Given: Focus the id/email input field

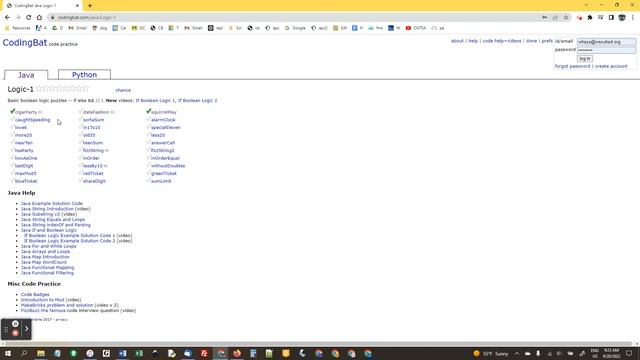Looking at the screenshot, I should coord(606,42).
